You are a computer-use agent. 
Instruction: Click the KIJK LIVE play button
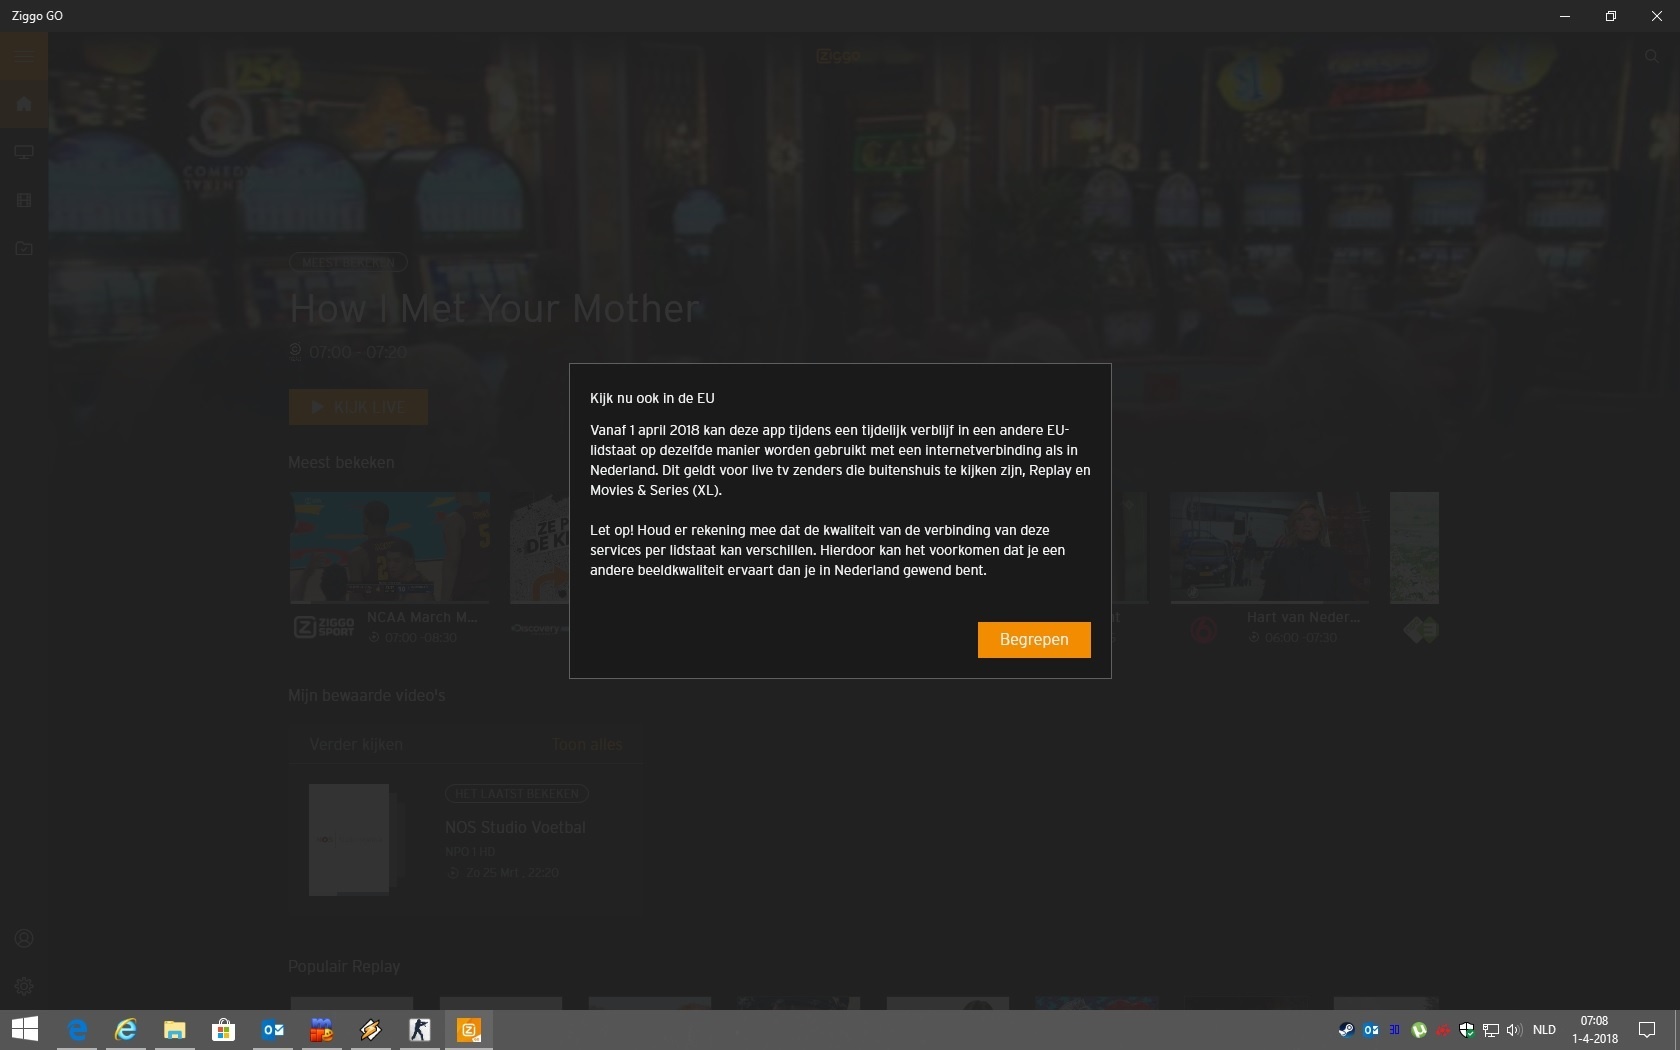[358, 407]
